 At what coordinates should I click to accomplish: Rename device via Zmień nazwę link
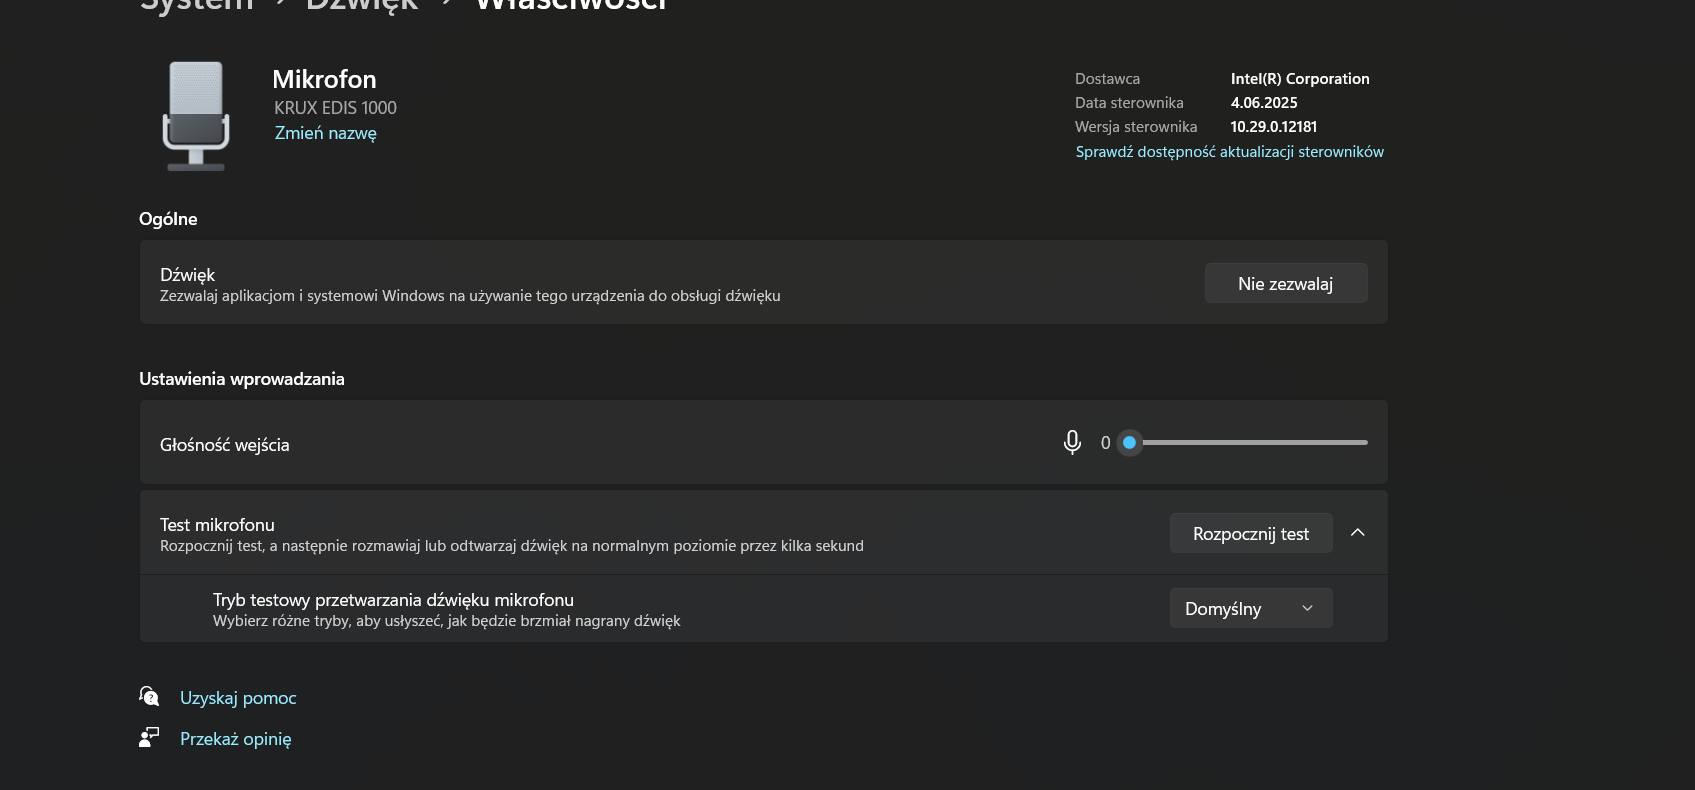point(326,133)
